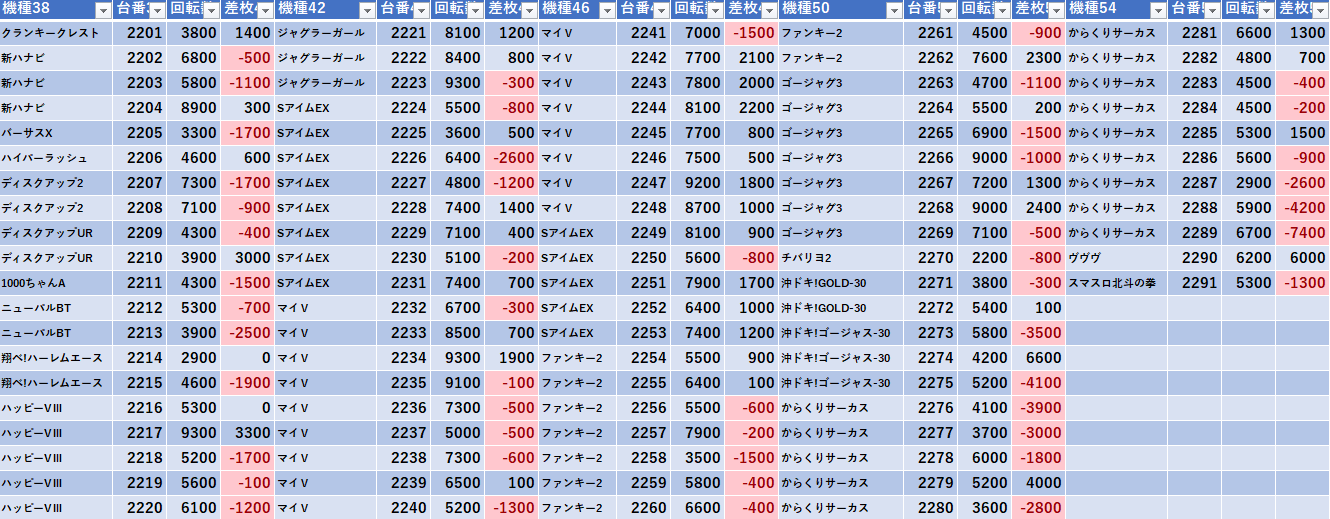The width and height of the screenshot is (1330, 519).
Task: Open the 回転 filter dropdown in 機種42 group
Action: (475, 10)
